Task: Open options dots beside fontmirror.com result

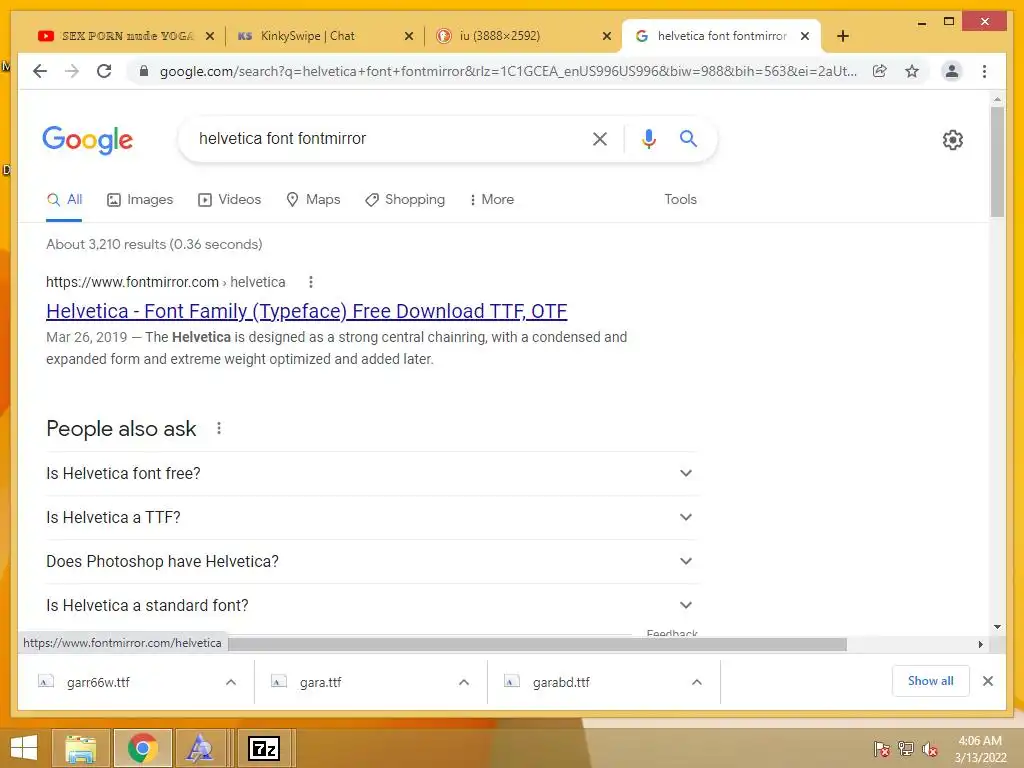Action: click(311, 282)
